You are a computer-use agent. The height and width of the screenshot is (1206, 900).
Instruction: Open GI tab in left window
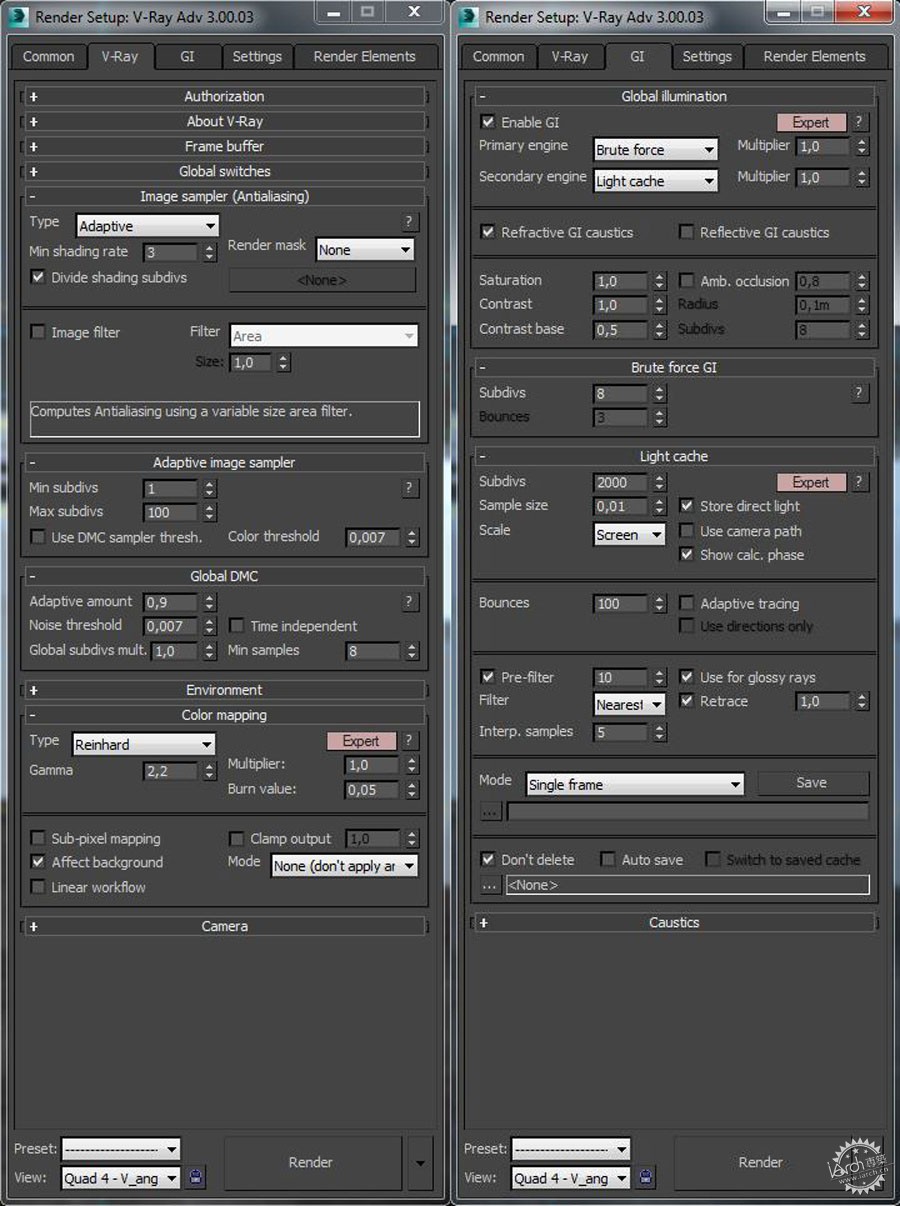[x=188, y=57]
